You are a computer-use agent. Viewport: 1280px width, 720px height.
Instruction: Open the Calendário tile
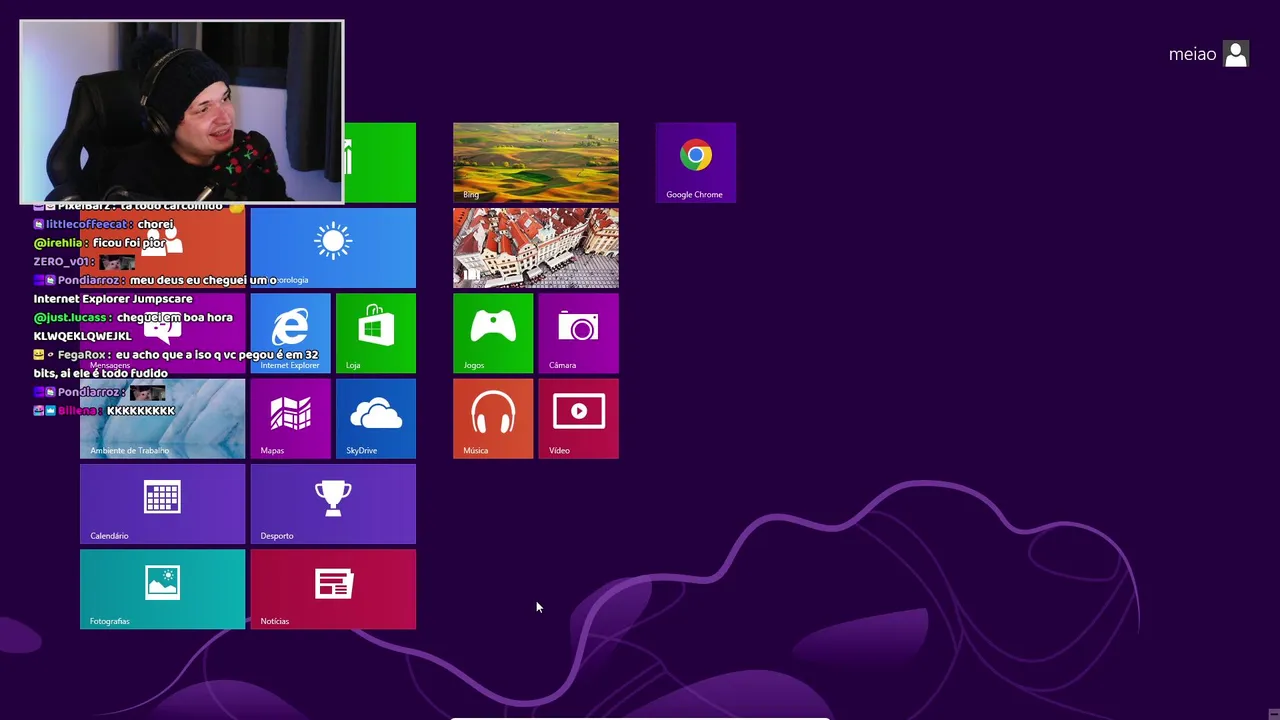click(x=162, y=504)
